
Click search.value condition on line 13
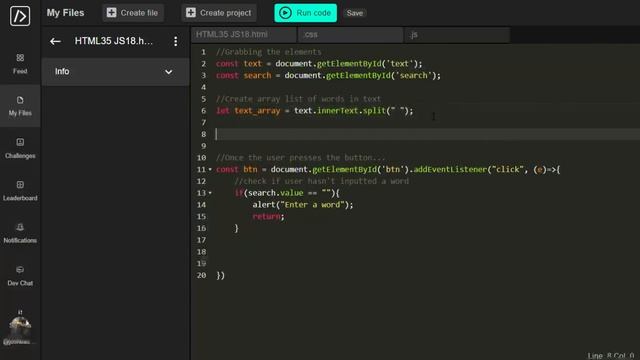[x=287, y=193]
